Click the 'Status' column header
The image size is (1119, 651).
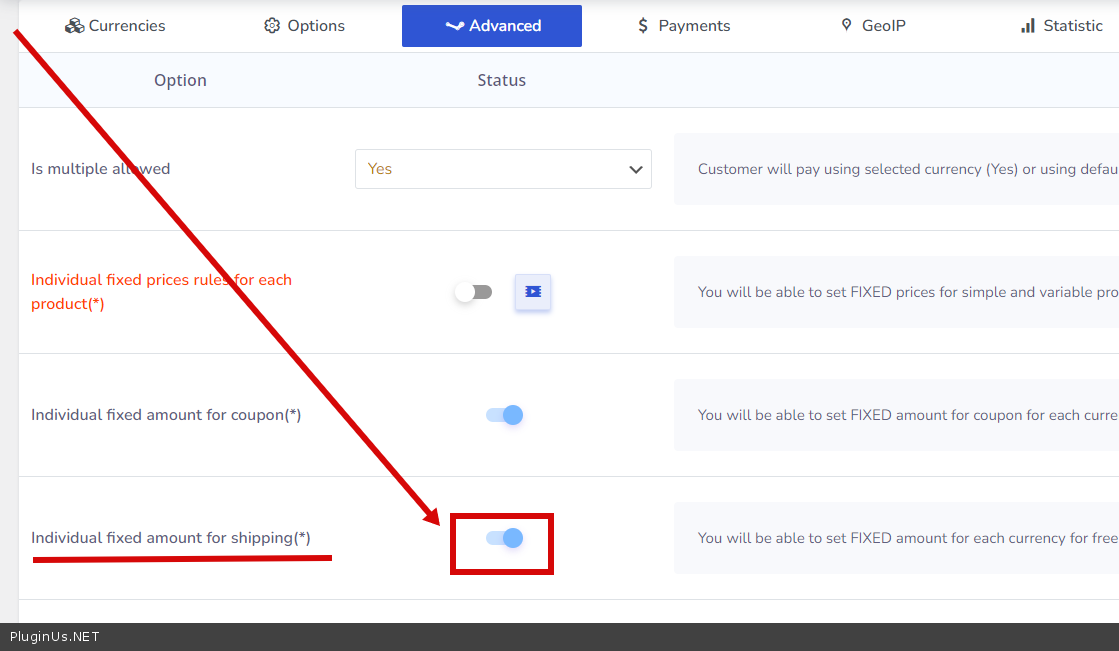pos(501,80)
